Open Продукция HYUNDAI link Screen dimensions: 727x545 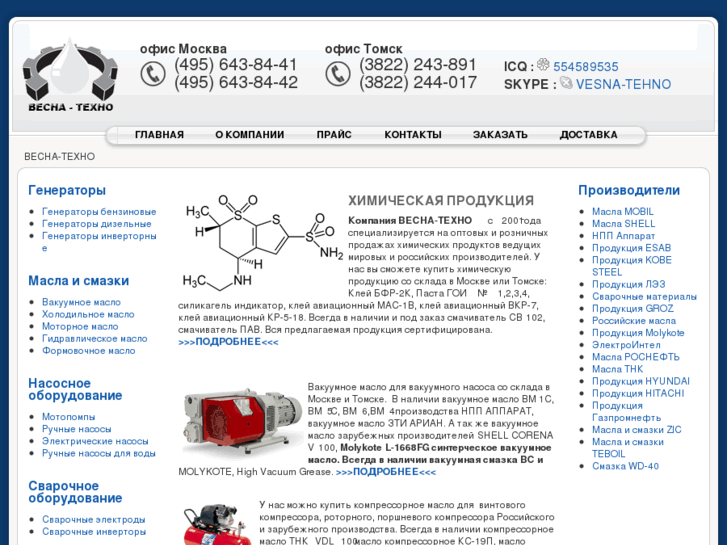[x=641, y=381]
